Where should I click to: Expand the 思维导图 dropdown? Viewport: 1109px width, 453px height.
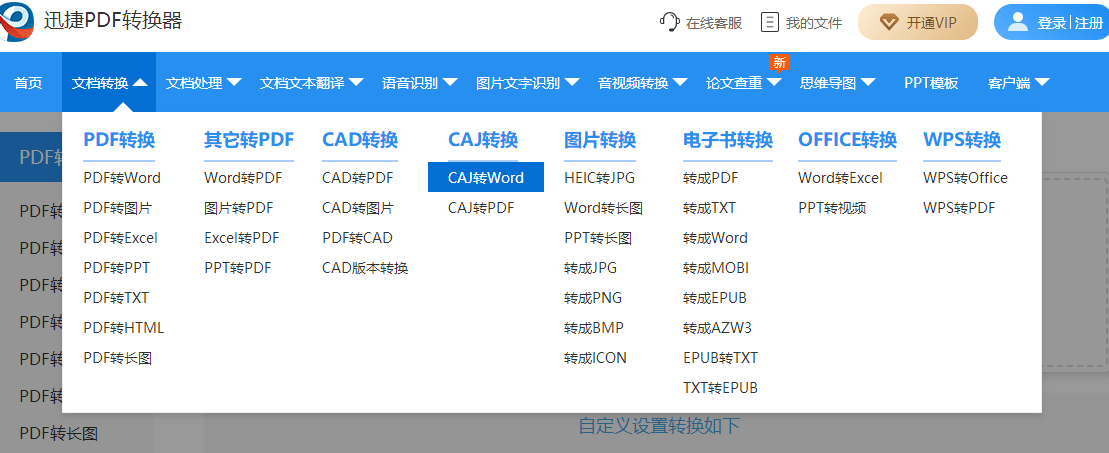[868, 83]
